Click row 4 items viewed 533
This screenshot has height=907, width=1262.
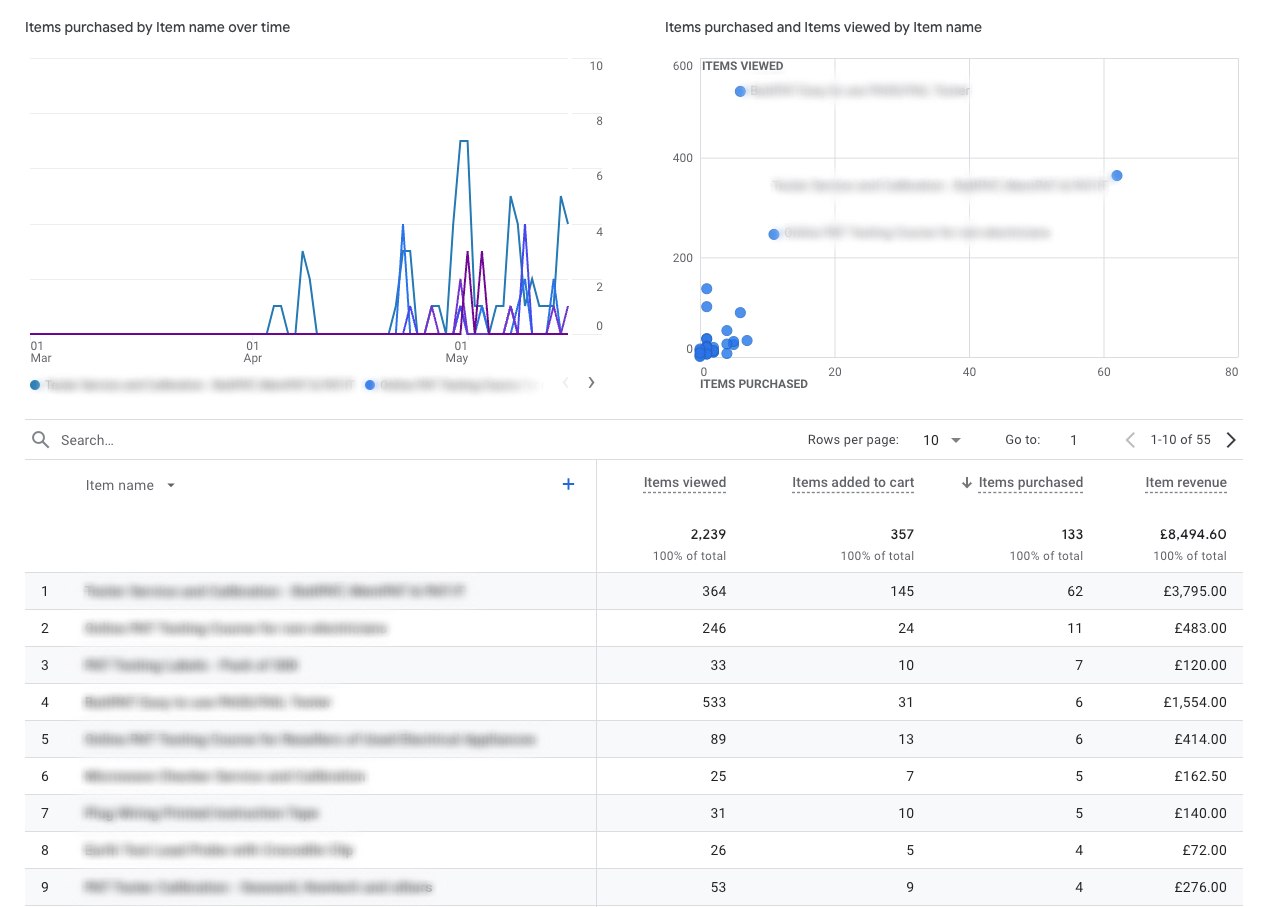(714, 702)
